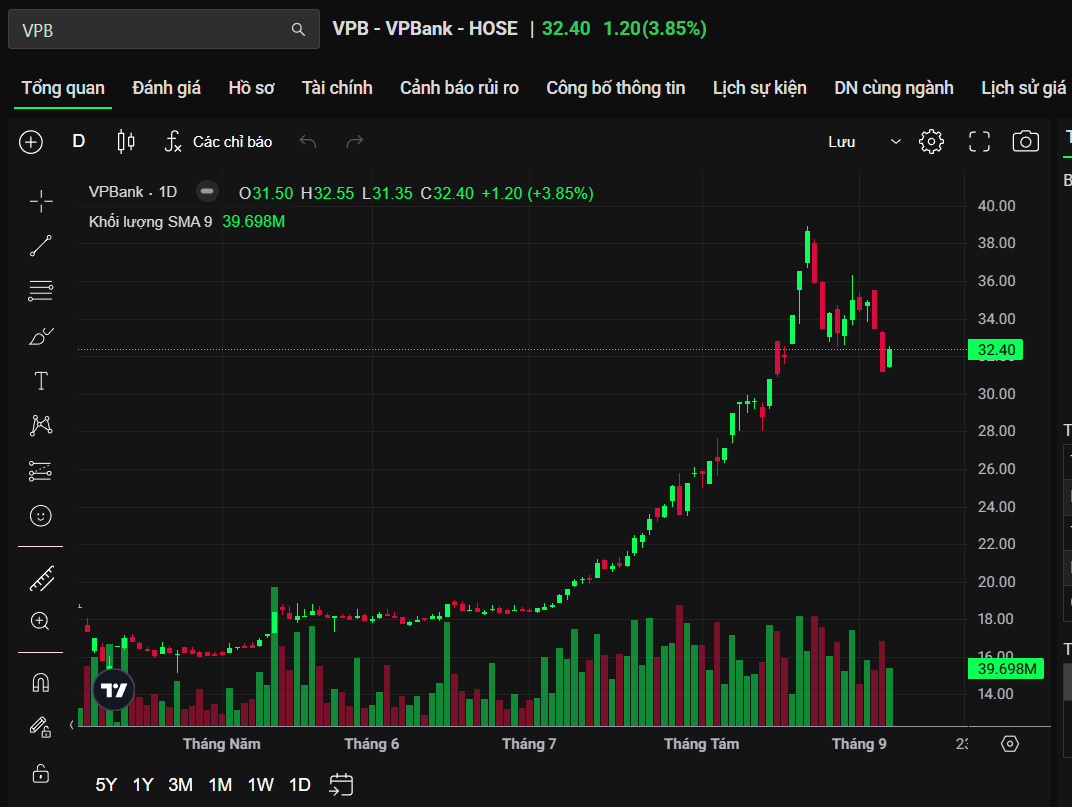The width and height of the screenshot is (1072, 807).
Task: Open the Tổng quan tab
Action: pos(63,88)
